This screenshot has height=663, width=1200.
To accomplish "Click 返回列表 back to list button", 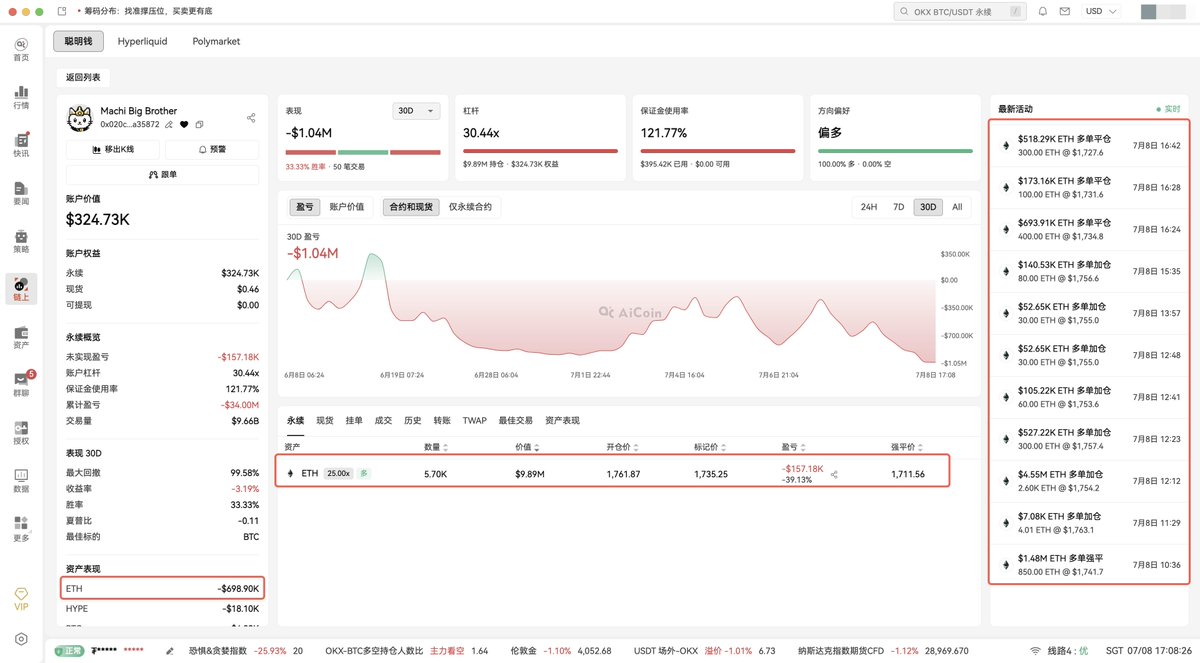I will click(84, 77).
